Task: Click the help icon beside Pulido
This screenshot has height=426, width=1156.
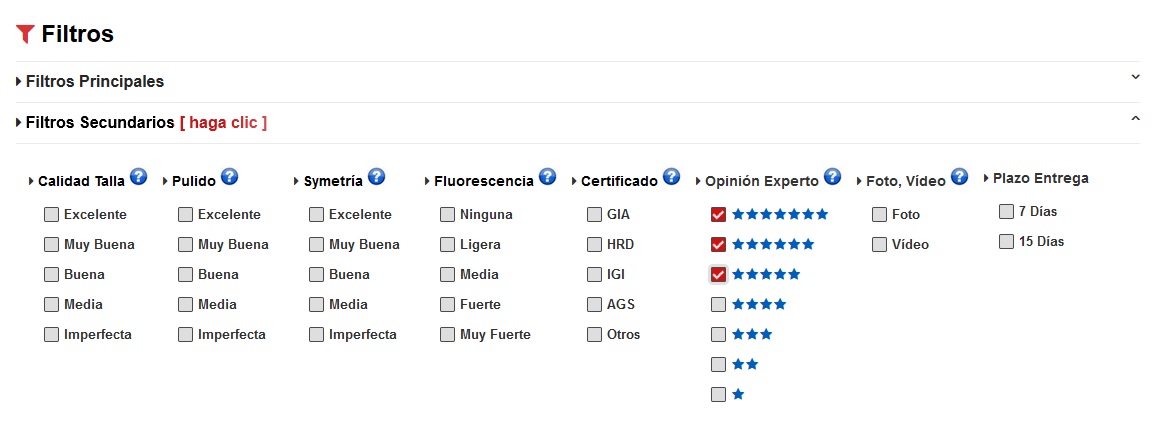Action: coord(229,177)
